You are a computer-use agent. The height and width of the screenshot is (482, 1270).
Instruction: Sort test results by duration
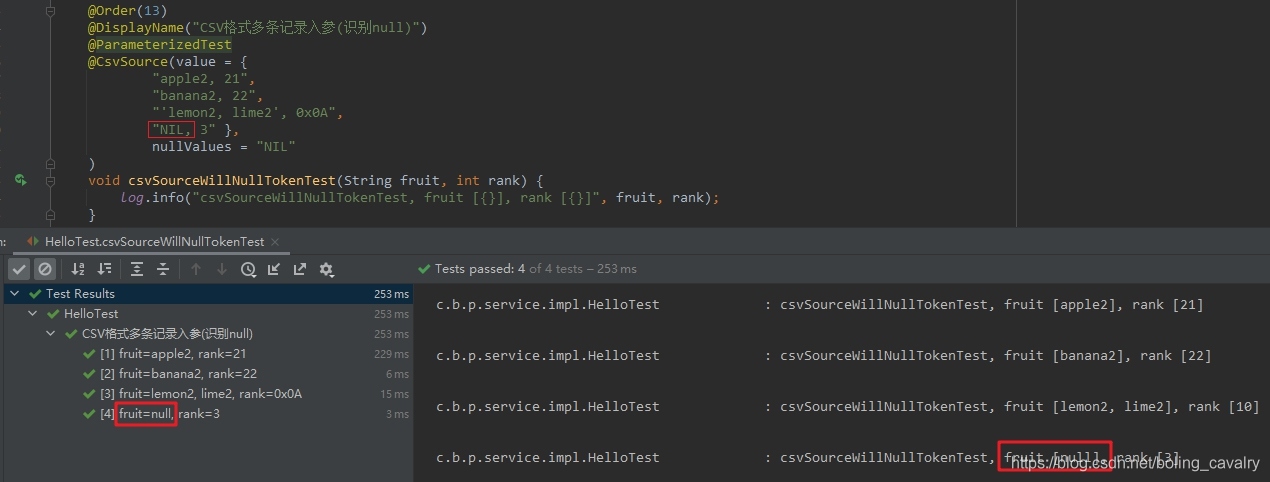[104, 269]
